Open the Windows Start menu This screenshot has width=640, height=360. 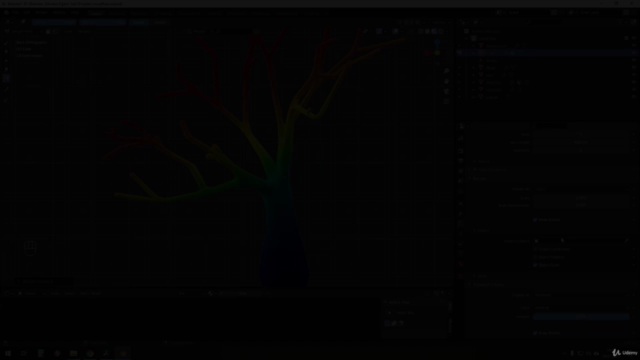pos(8,353)
